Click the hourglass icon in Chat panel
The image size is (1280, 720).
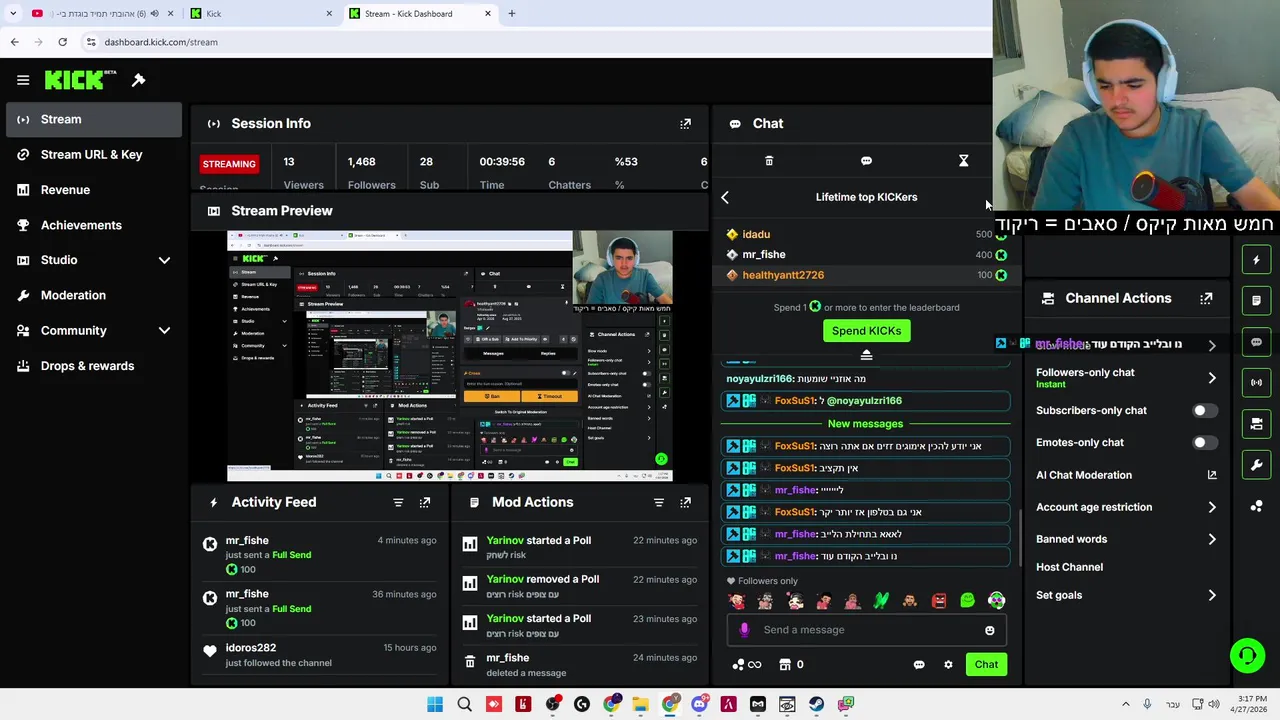click(963, 161)
